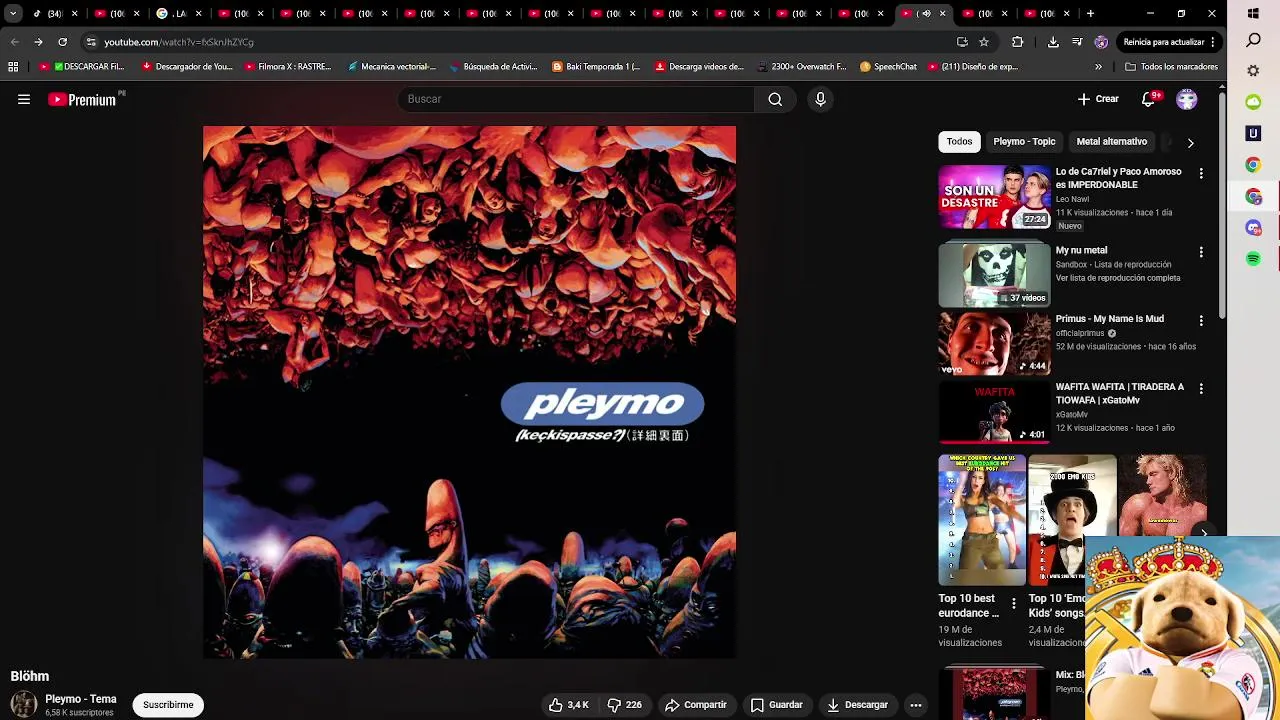Open Todos los marcadores folder

pos(1171,67)
